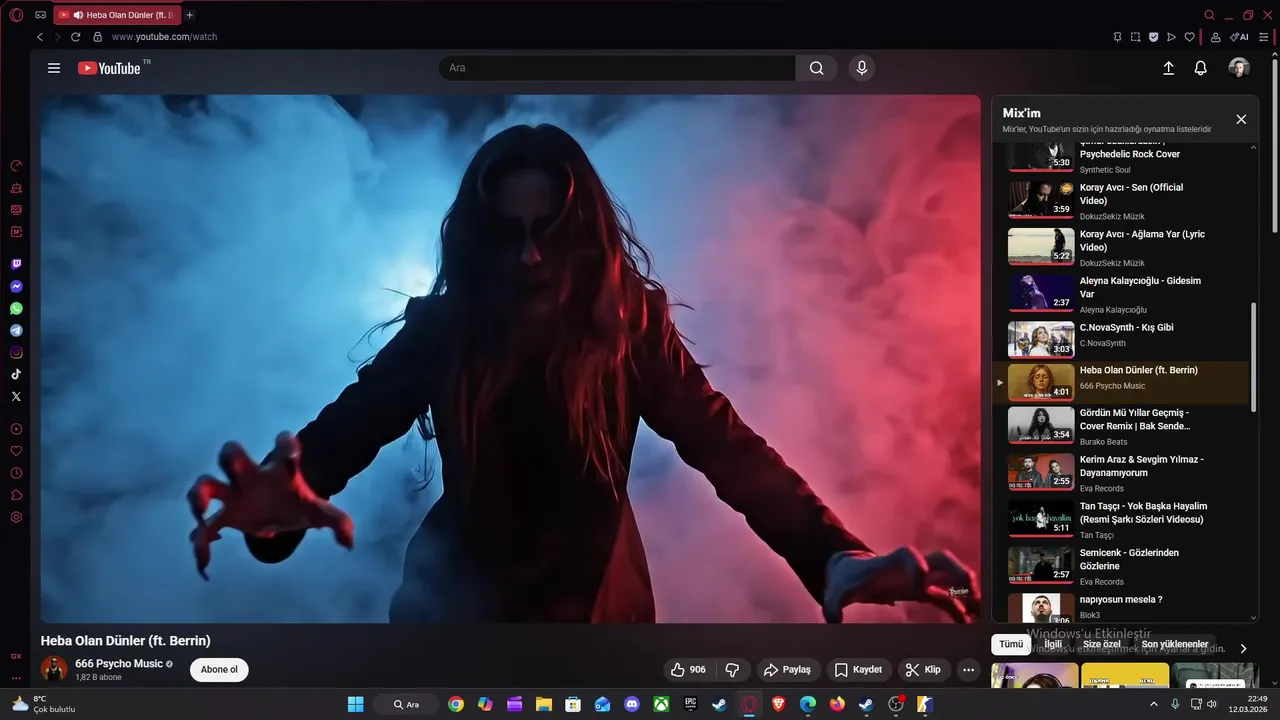Dislike the video with thumbs-down icon
Image resolution: width=1280 pixels, height=720 pixels.
coord(732,670)
